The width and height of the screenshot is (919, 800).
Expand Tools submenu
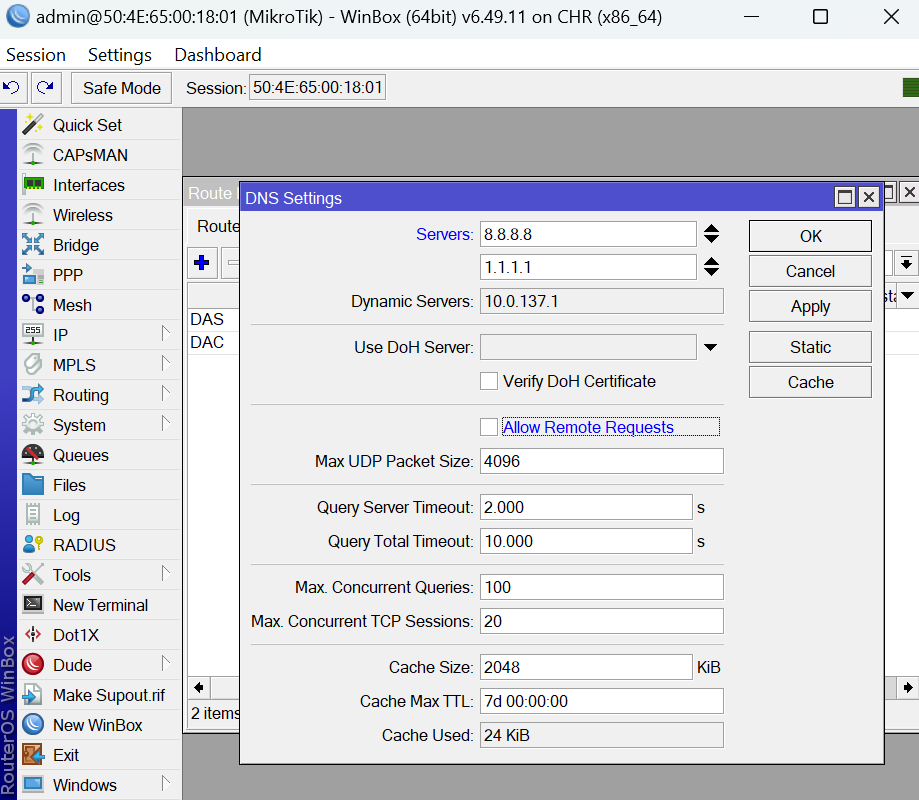click(166, 573)
